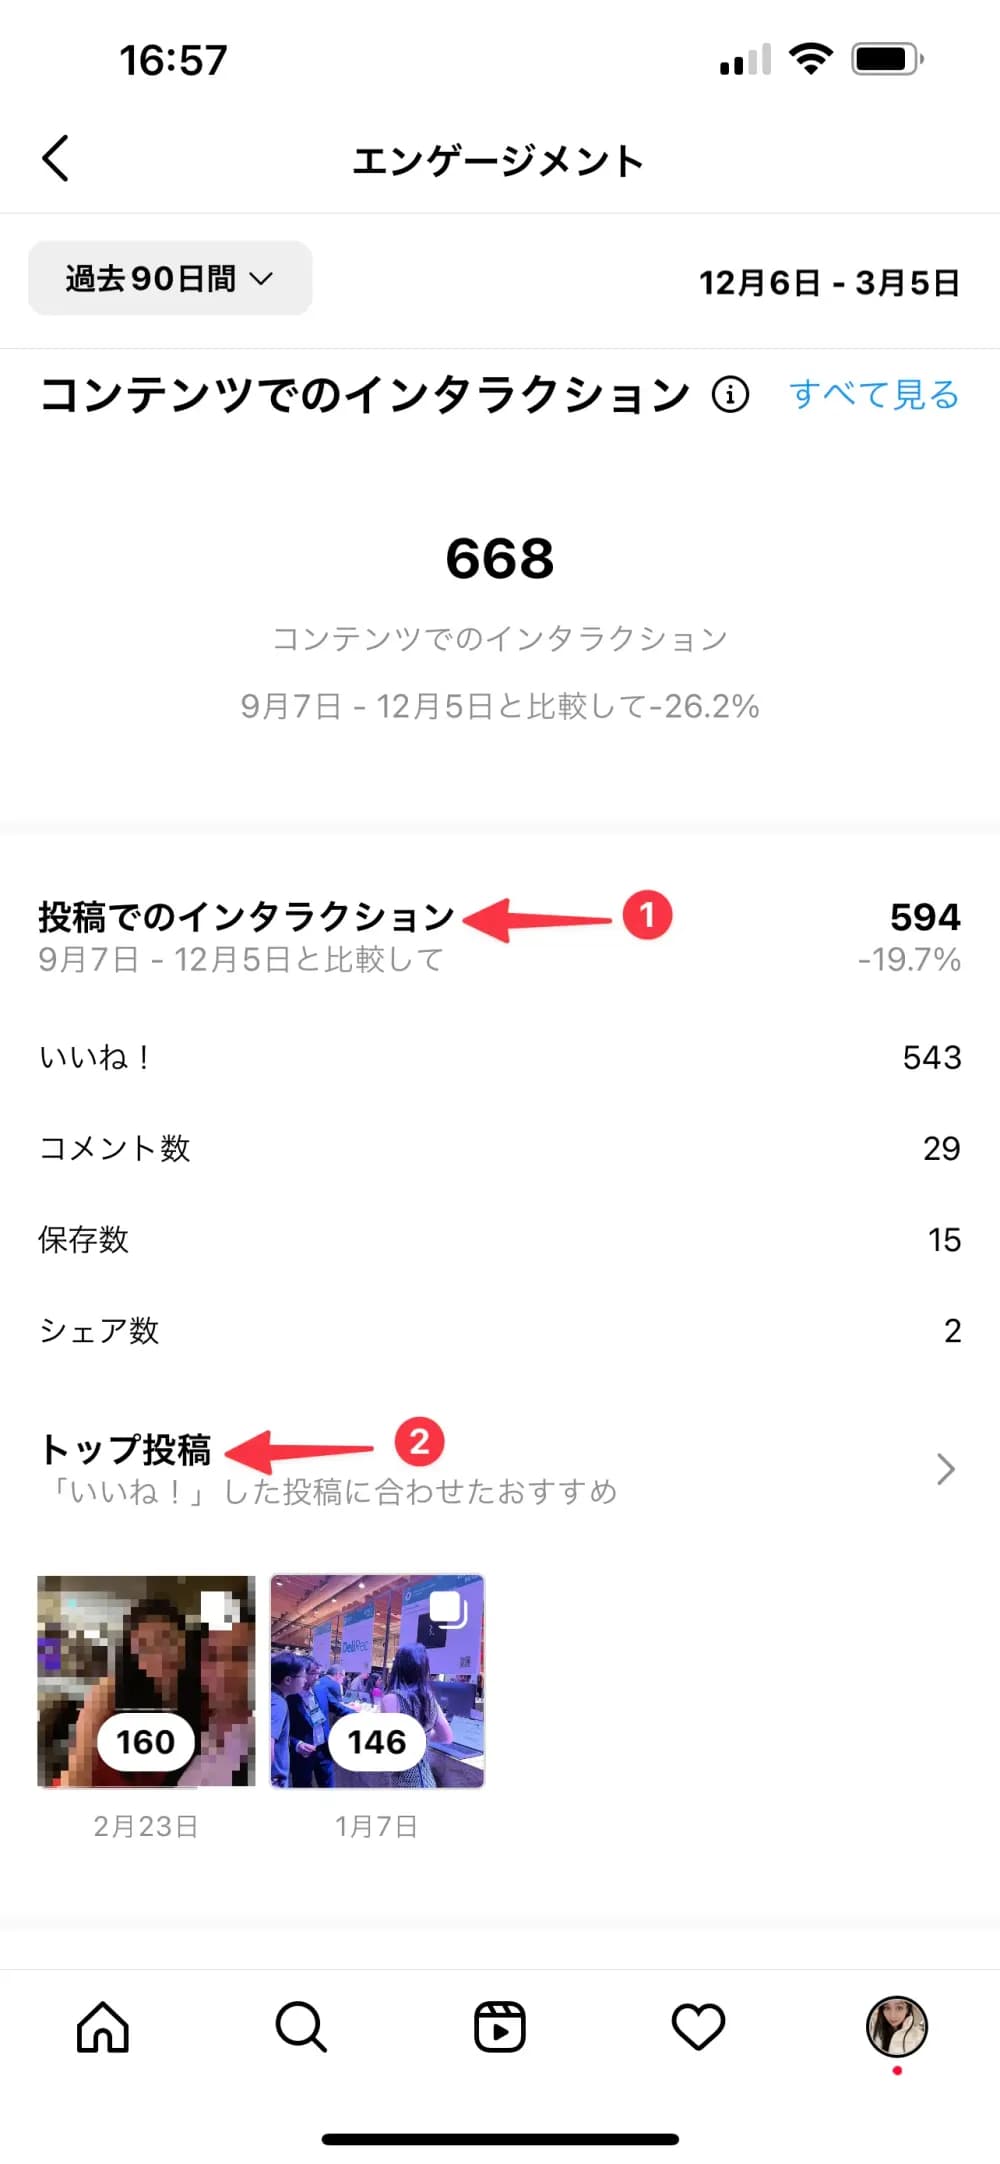Tap the 12月6日 - 3月5日 date range text
The image size is (1000, 2164).
coord(829,283)
